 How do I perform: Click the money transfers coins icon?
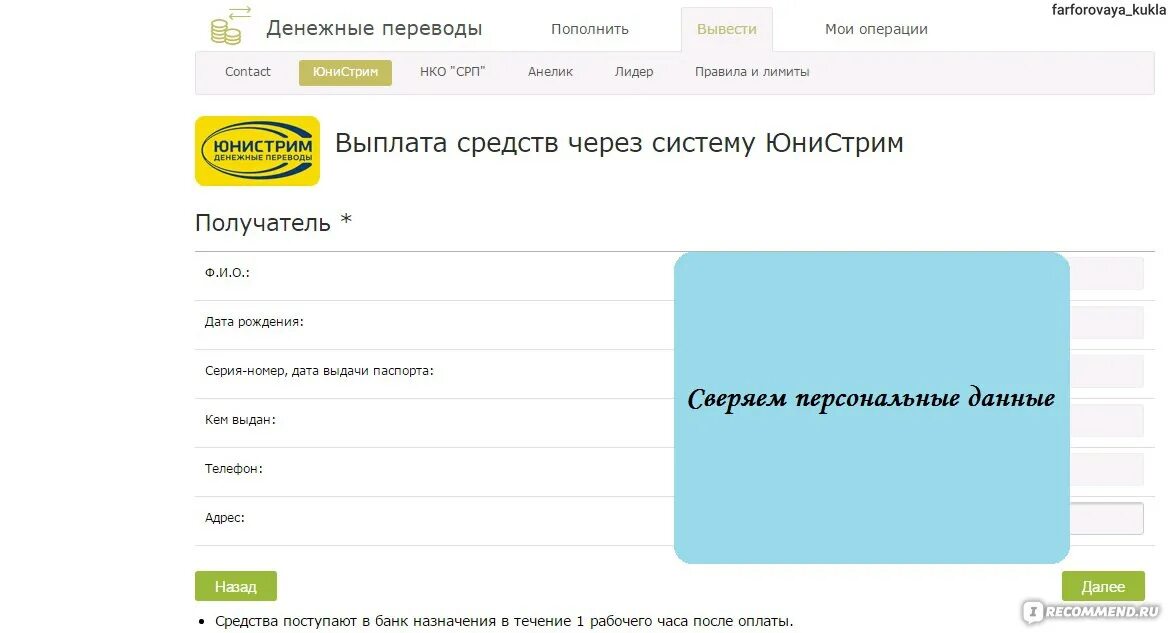(x=231, y=26)
